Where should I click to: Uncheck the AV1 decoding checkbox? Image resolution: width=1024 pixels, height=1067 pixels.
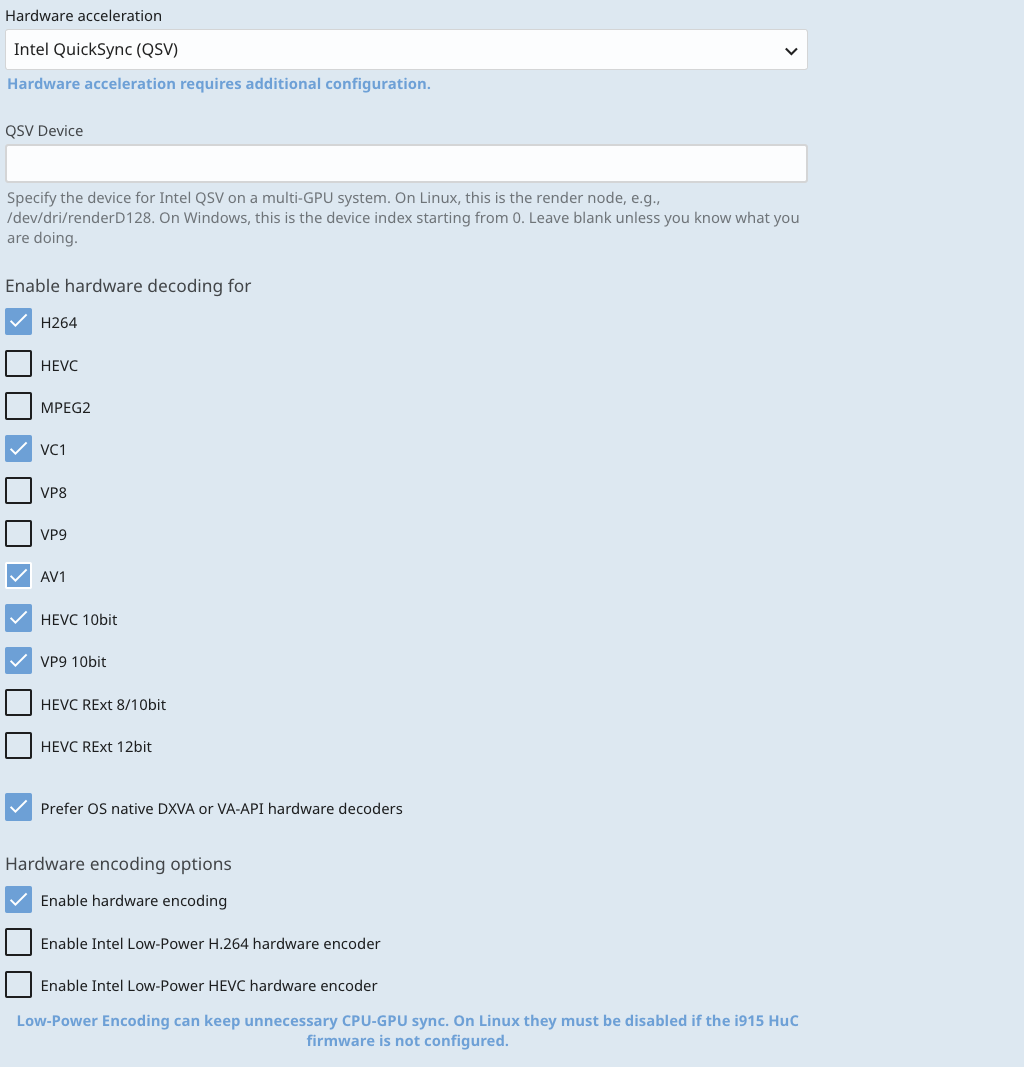19,576
